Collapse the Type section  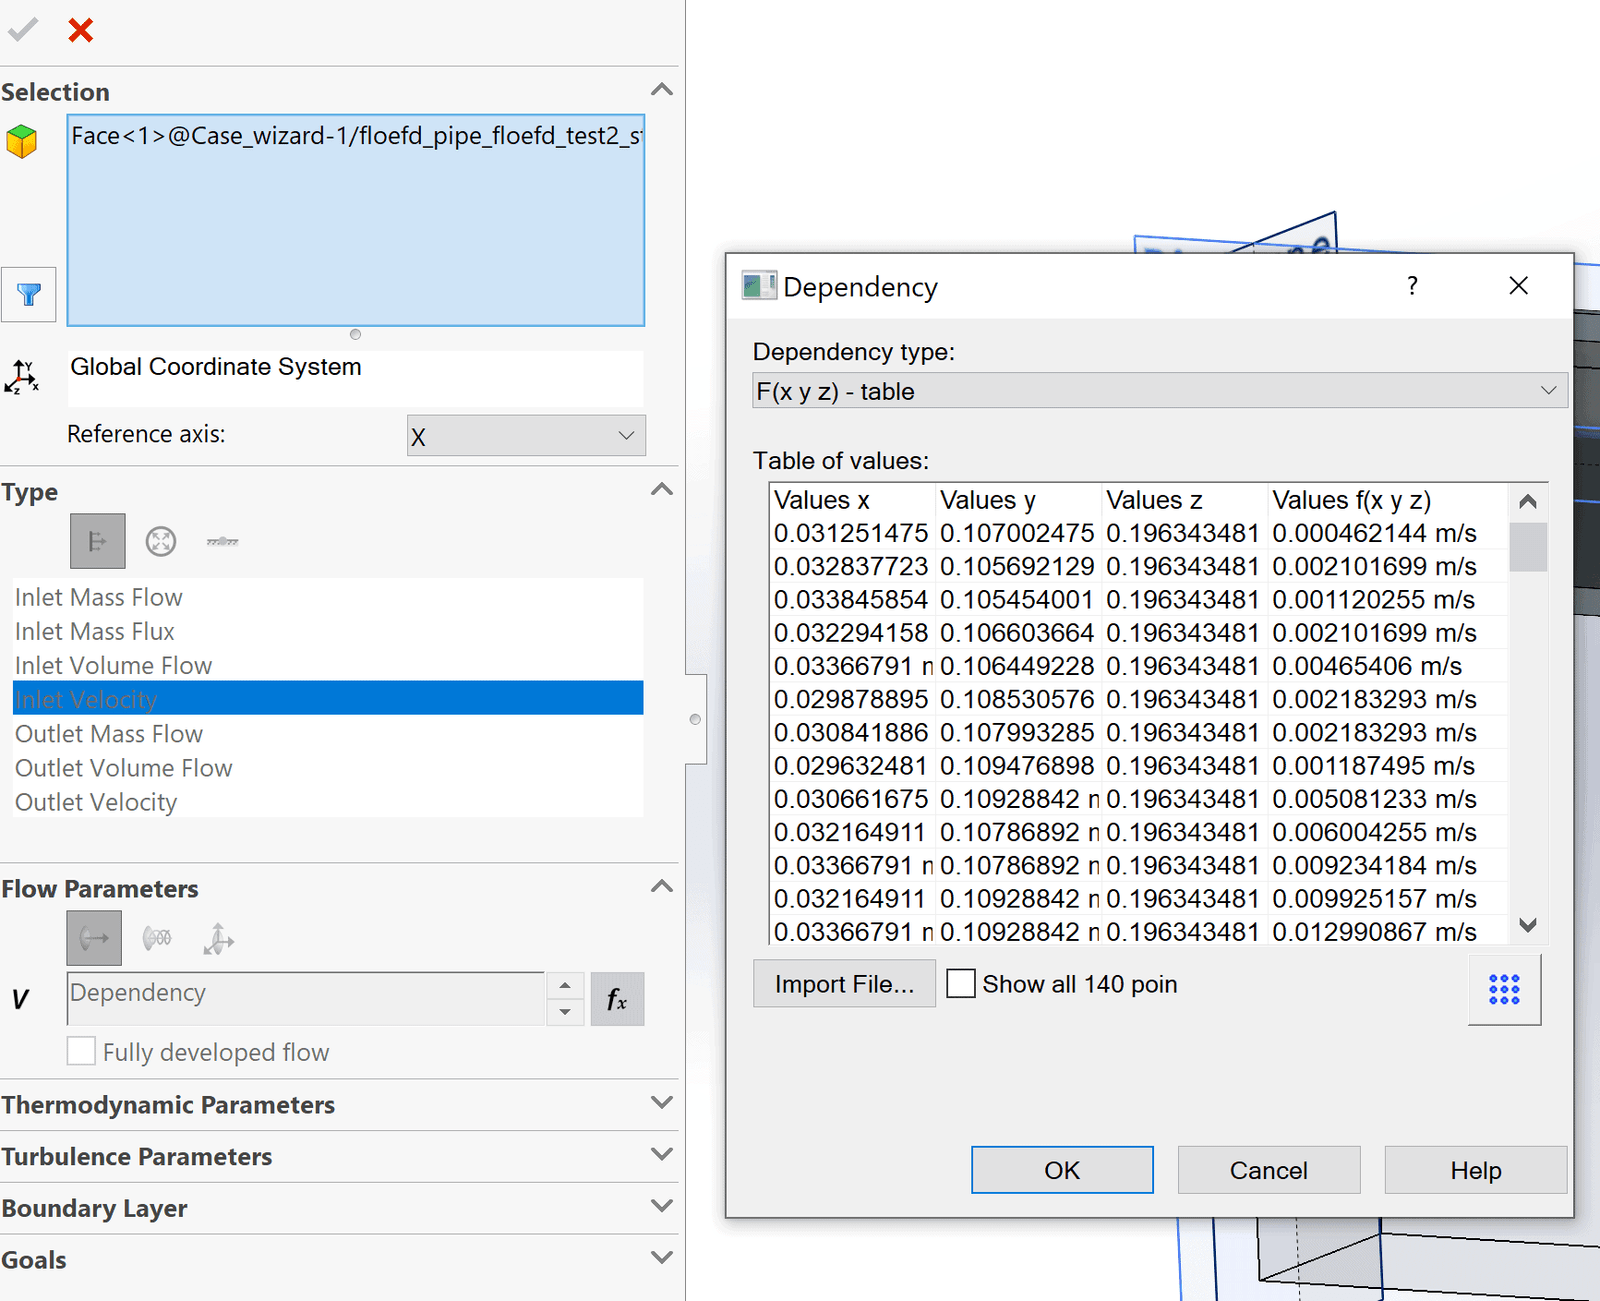tap(661, 490)
